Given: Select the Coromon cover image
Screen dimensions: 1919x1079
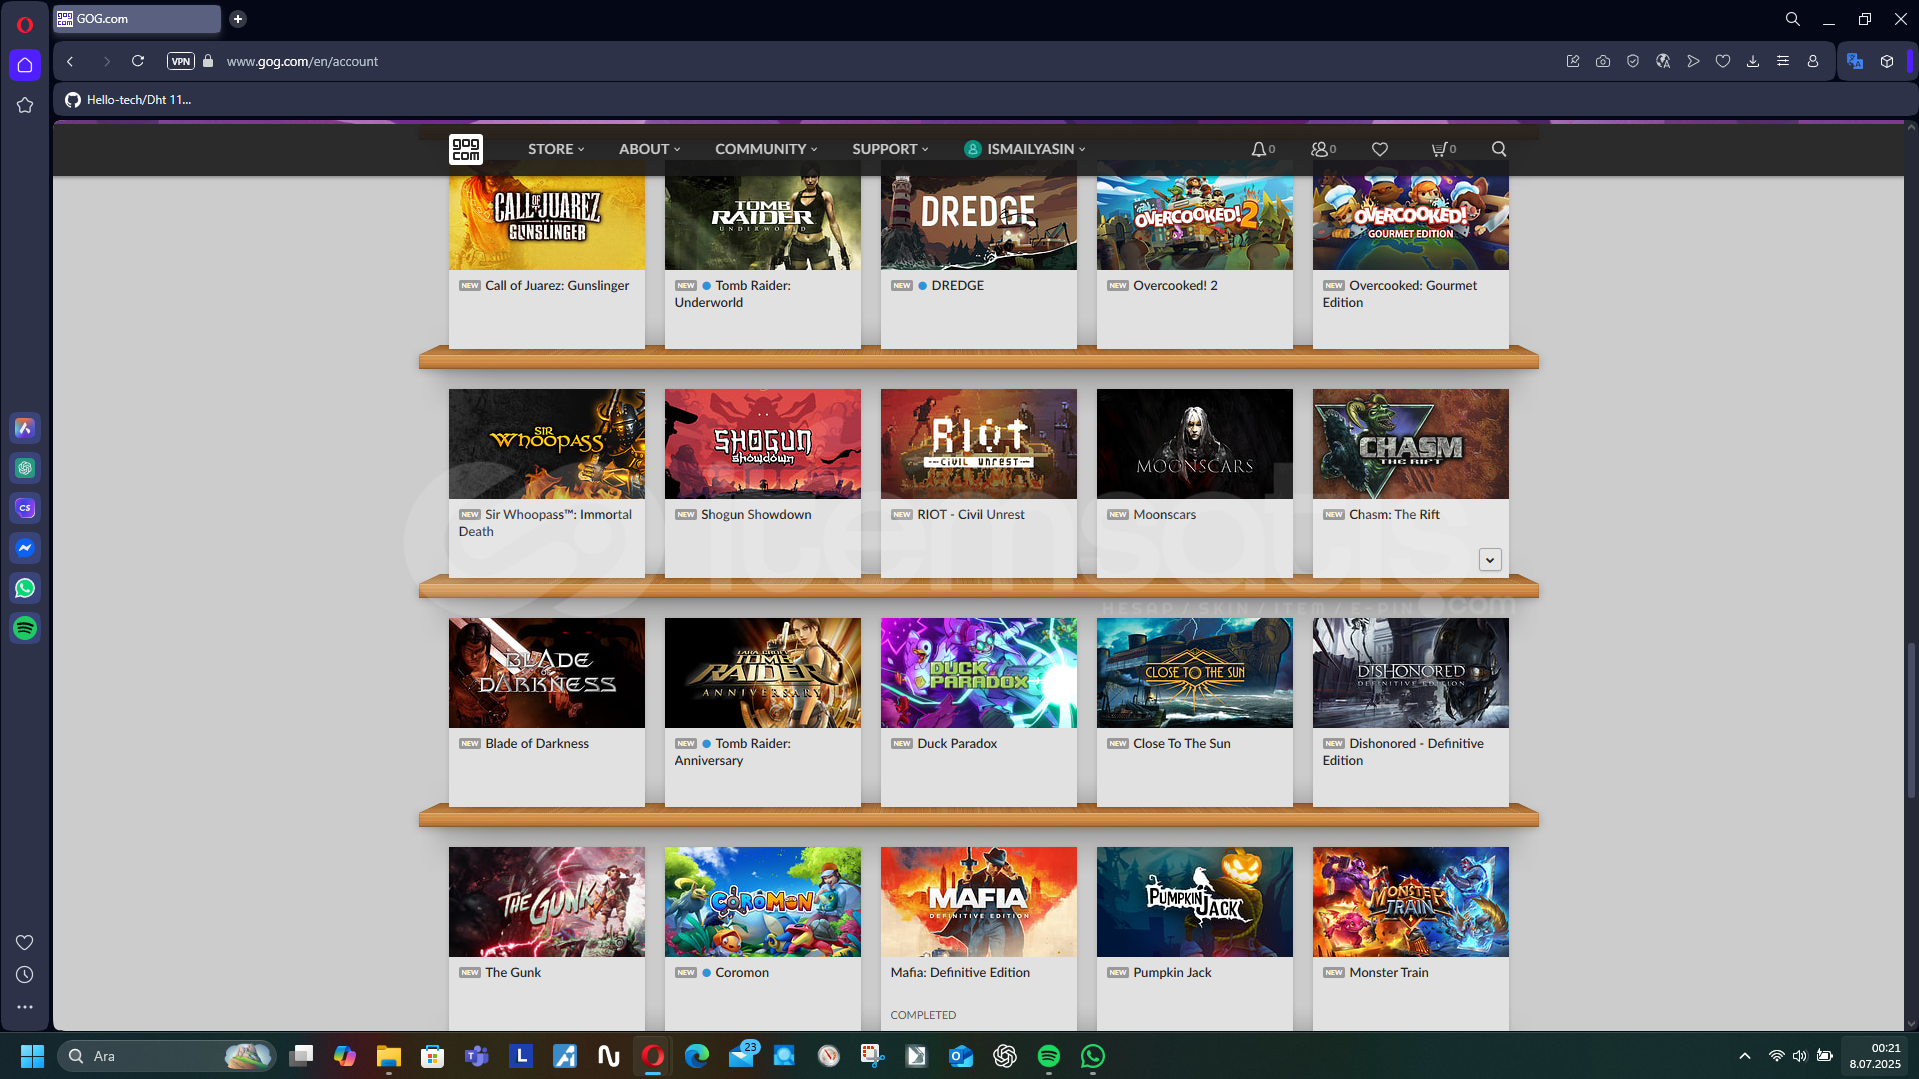Looking at the screenshot, I should tap(763, 902).
